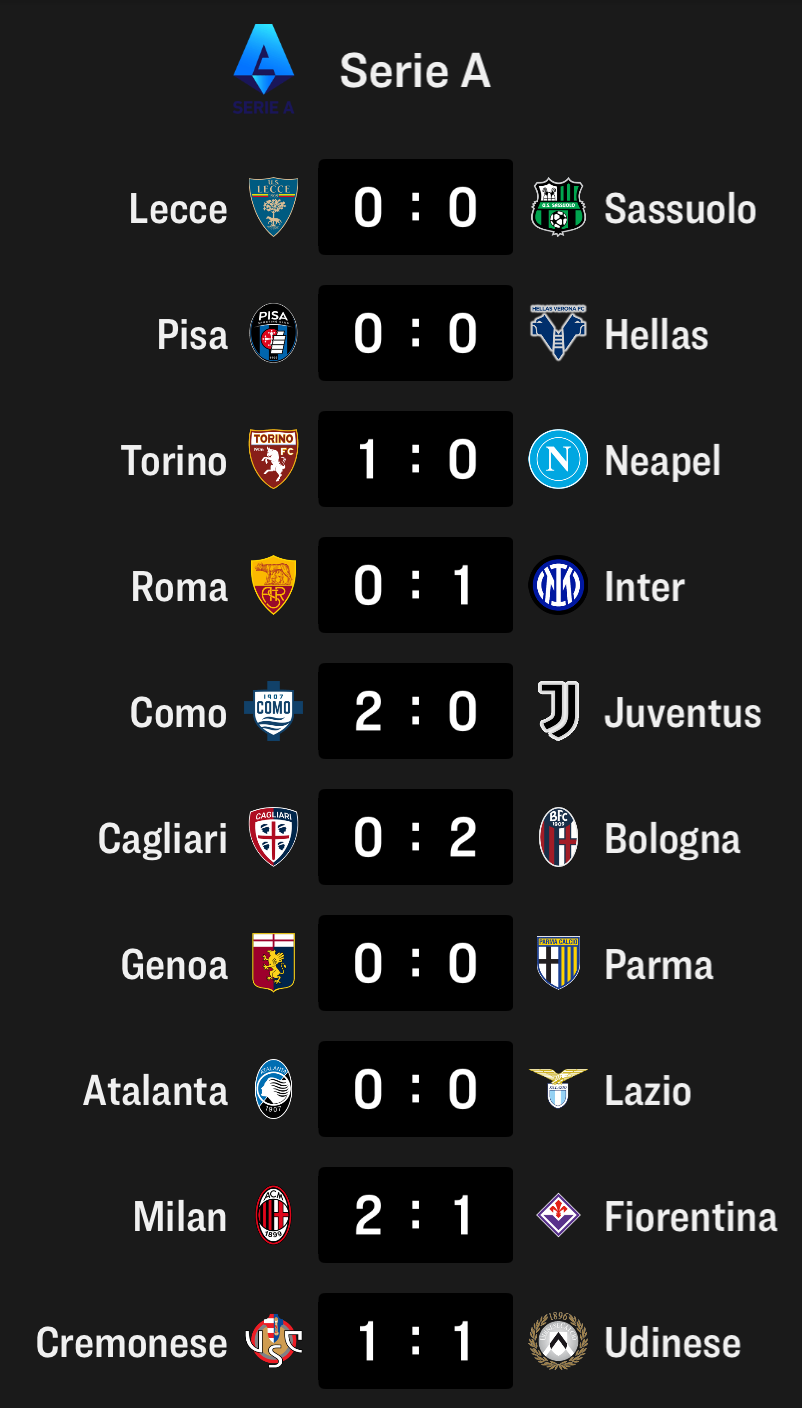Click the Lecce club crest

point(273,207)
